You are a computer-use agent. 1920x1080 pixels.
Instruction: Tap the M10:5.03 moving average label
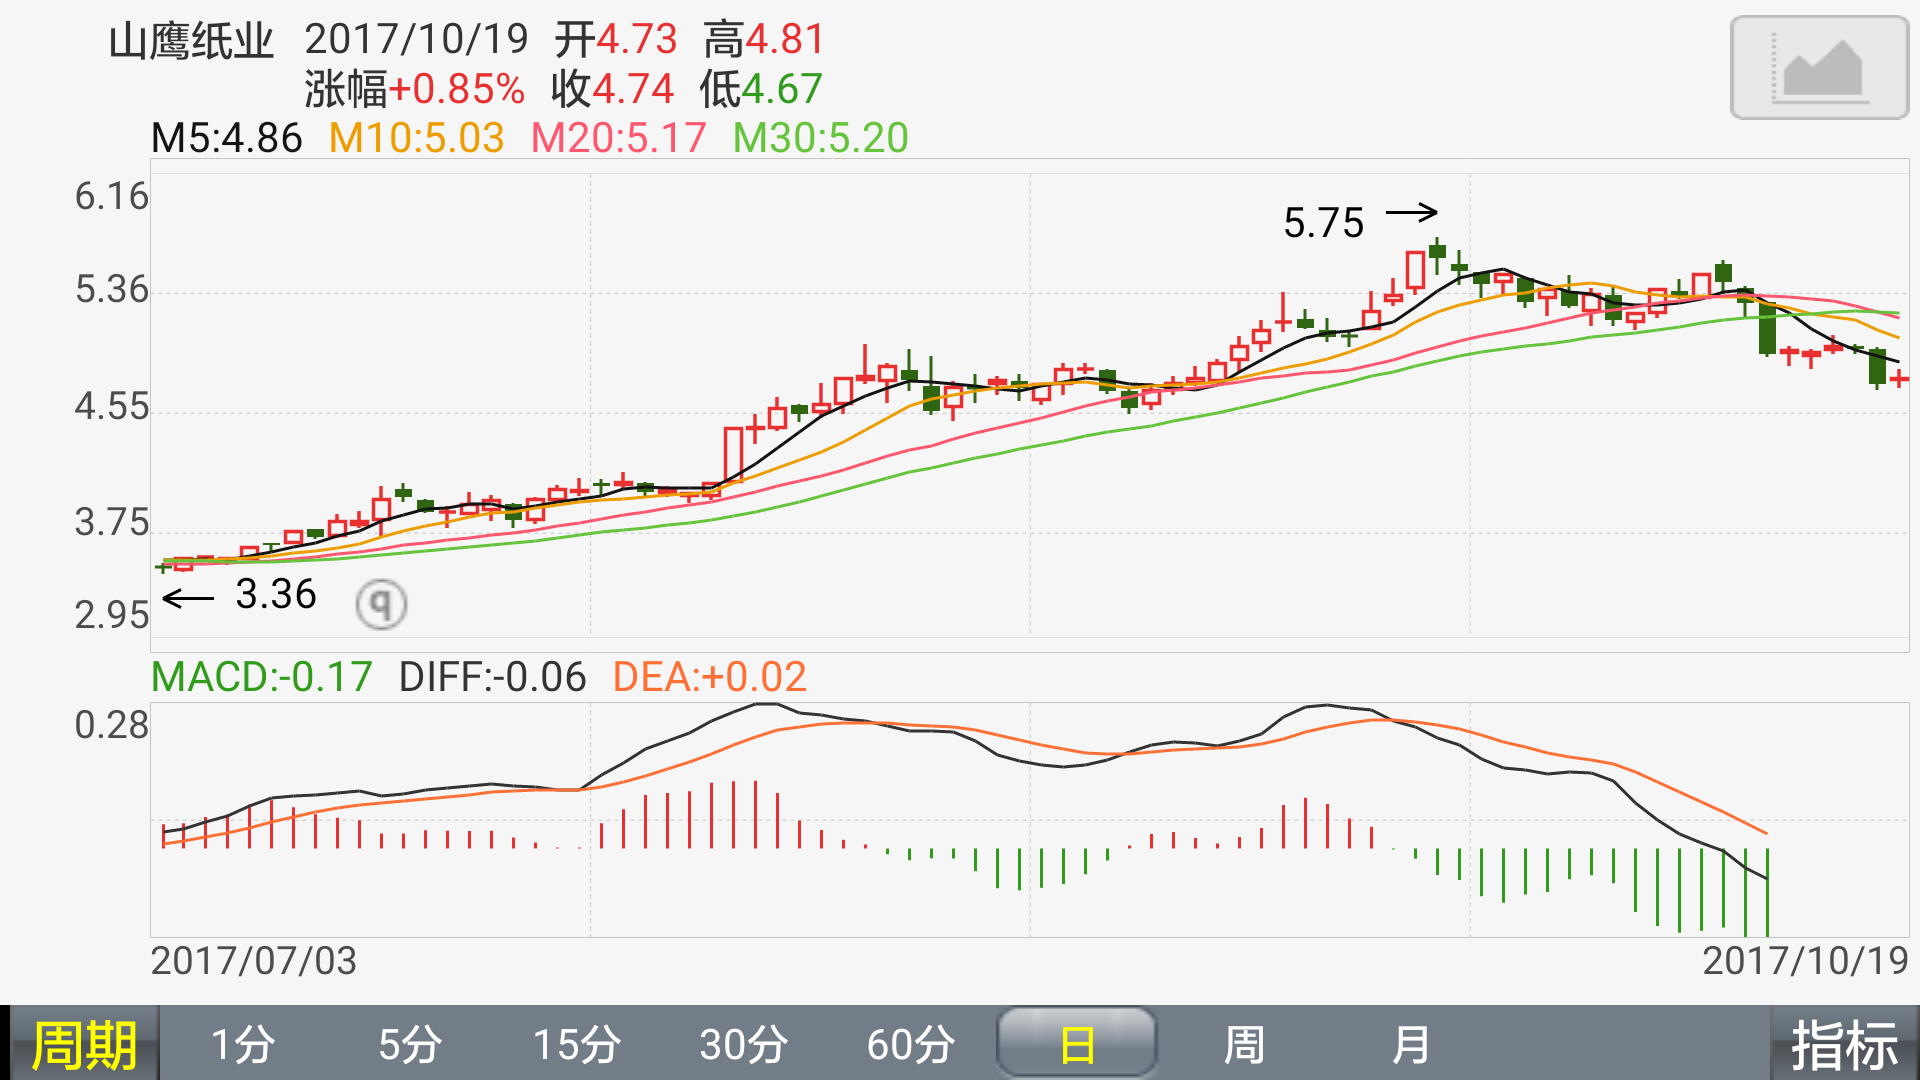417,138
